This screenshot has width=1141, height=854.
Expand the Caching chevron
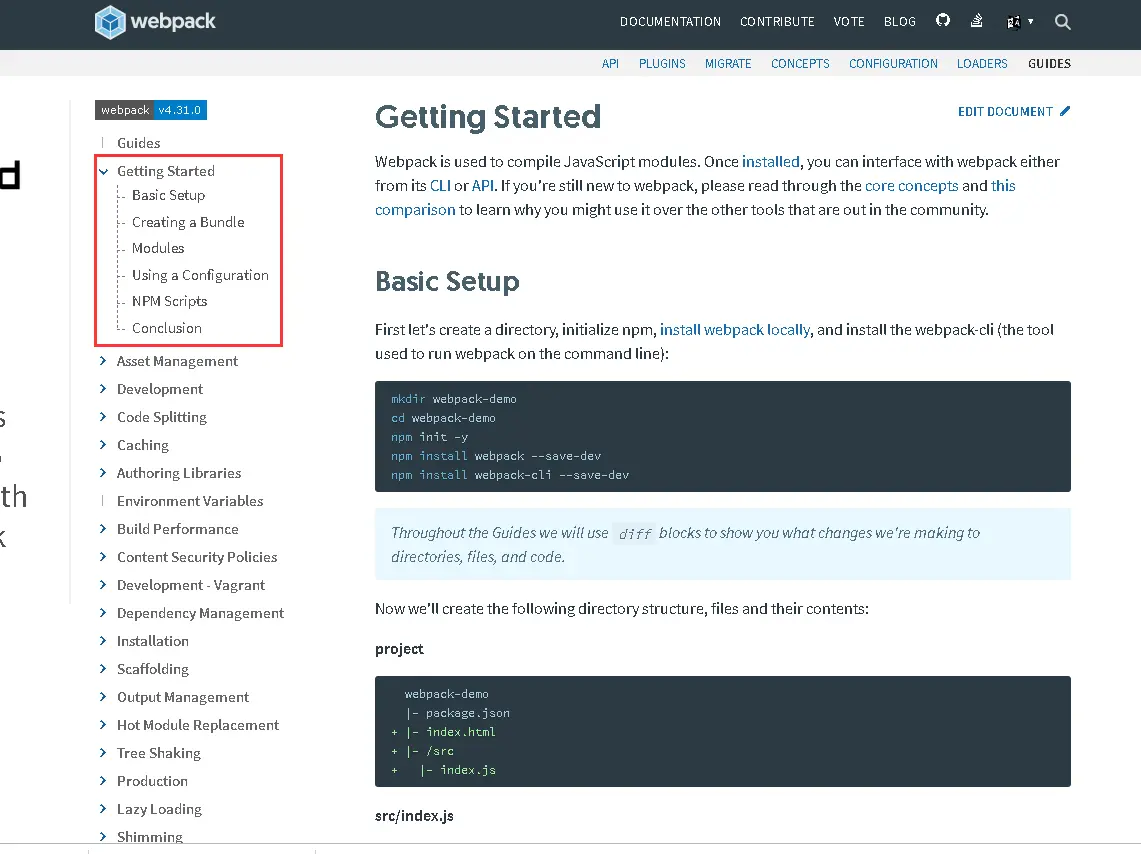point(103,444)
